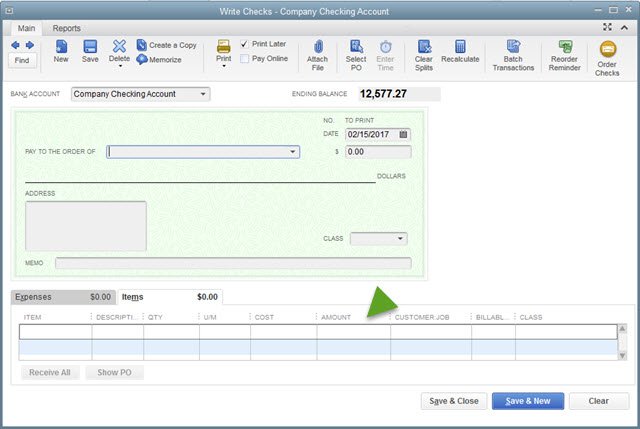Expand the Bank Account dropdown
The image size is (640, 429).
(x=204, y=94)
